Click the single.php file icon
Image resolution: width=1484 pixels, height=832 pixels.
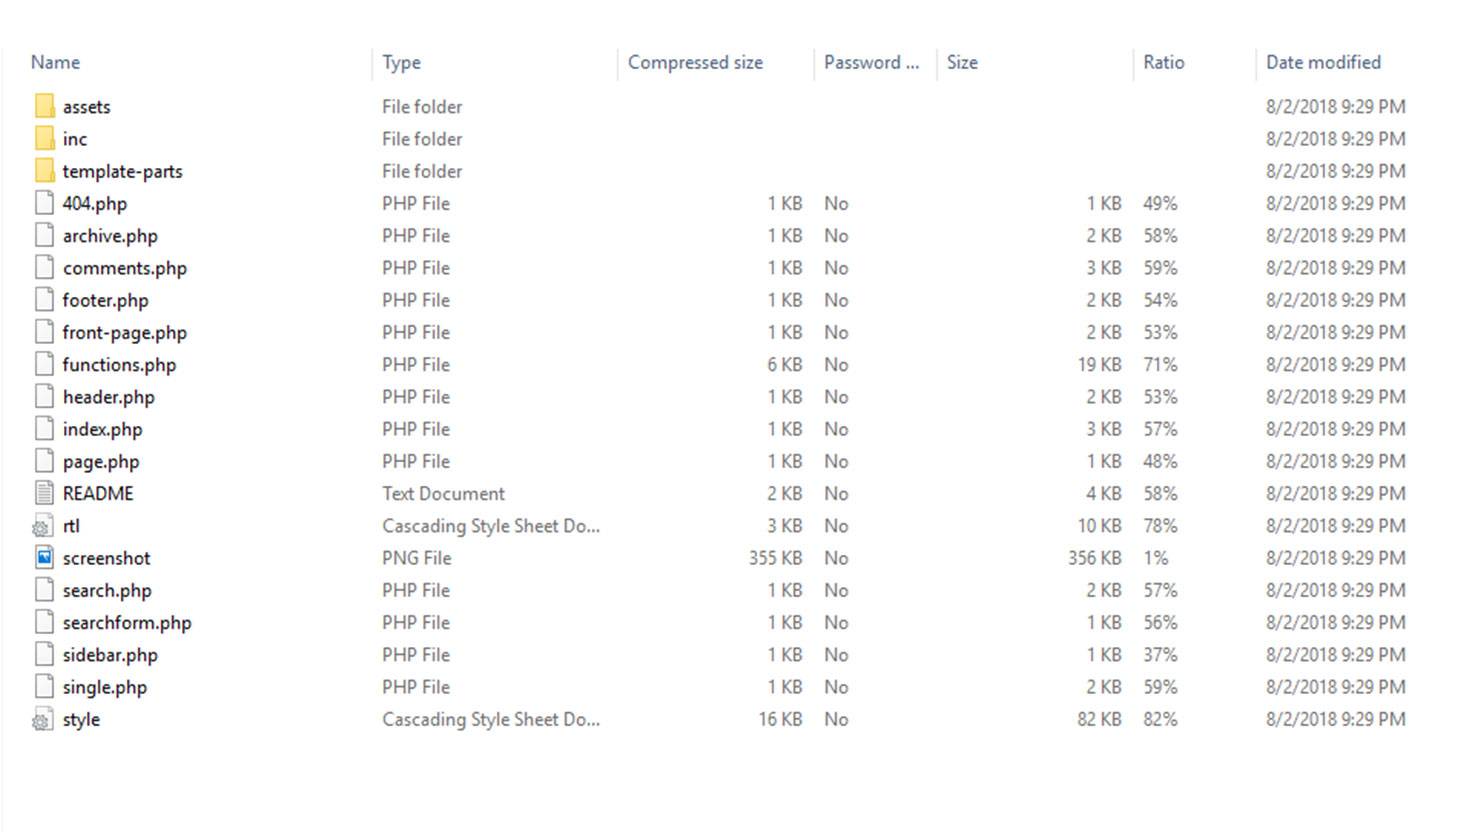pyautogui.click(x=44, y=687)
